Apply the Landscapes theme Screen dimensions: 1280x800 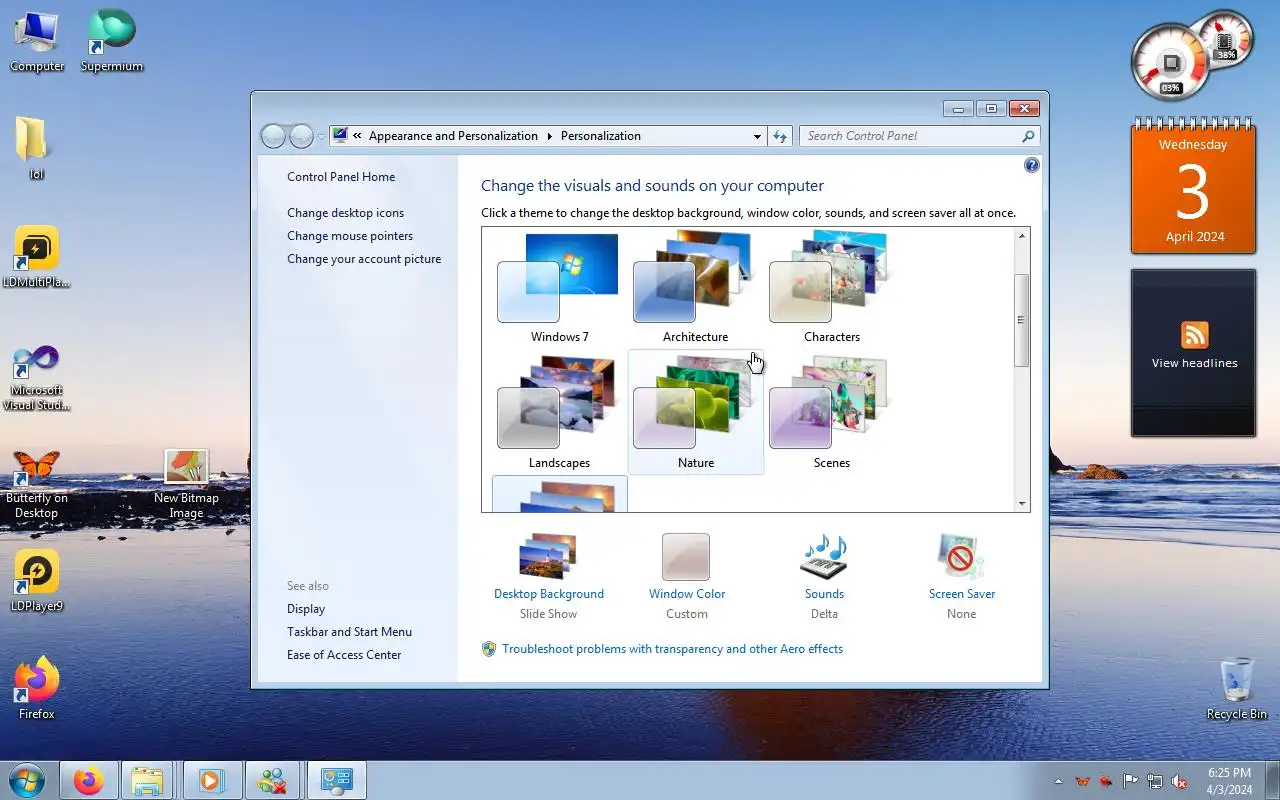559,412
